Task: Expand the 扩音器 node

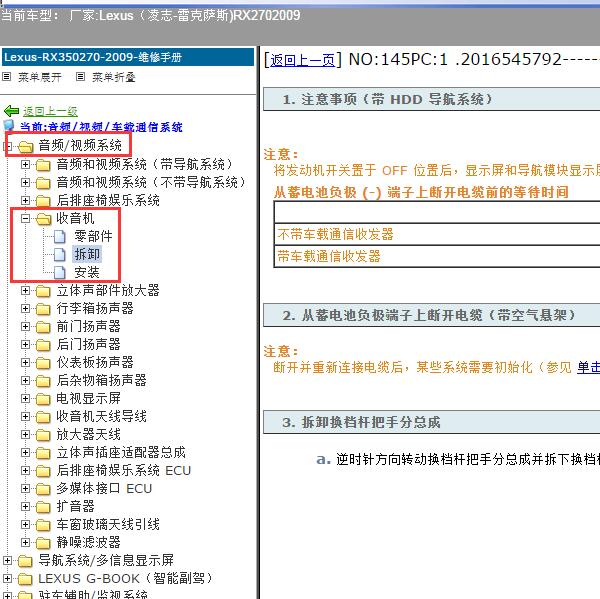Action: (25, 506)
